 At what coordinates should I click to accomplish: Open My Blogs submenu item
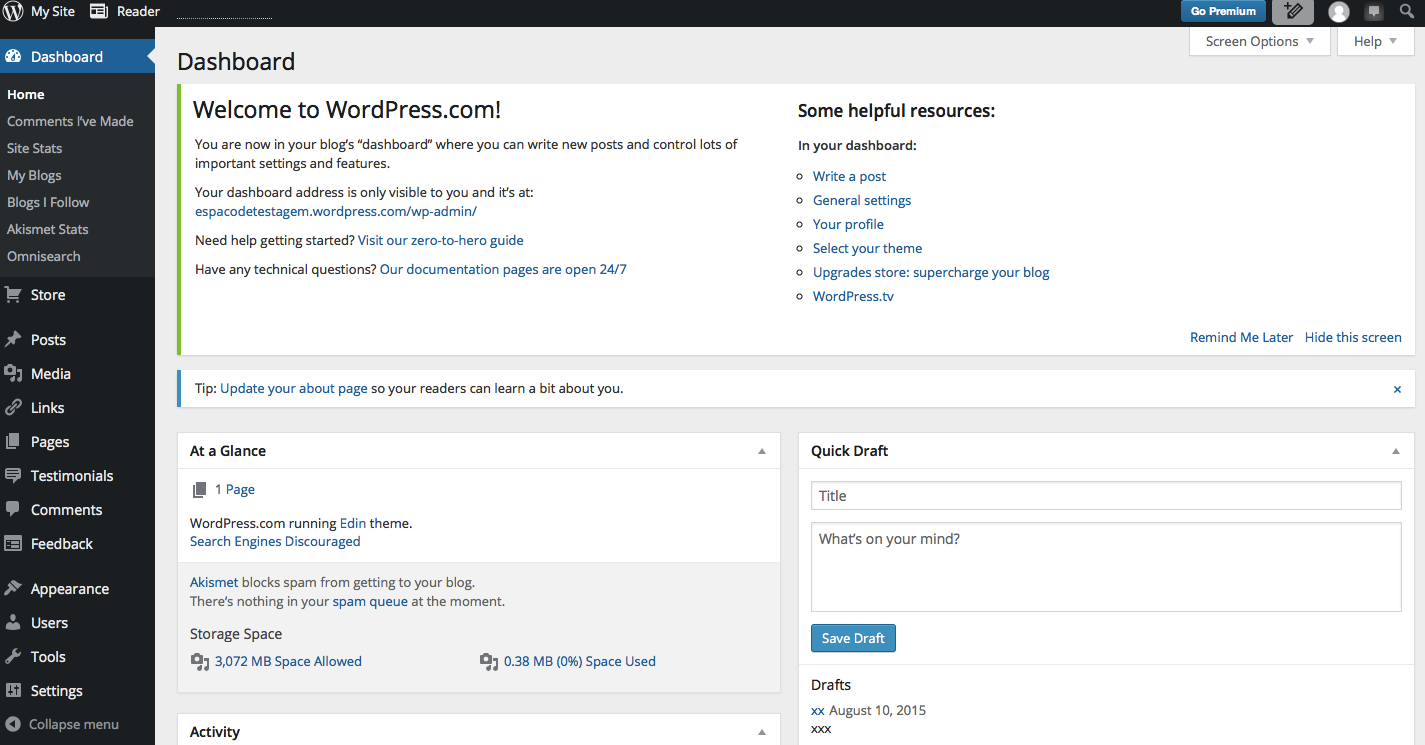[34, 175]
